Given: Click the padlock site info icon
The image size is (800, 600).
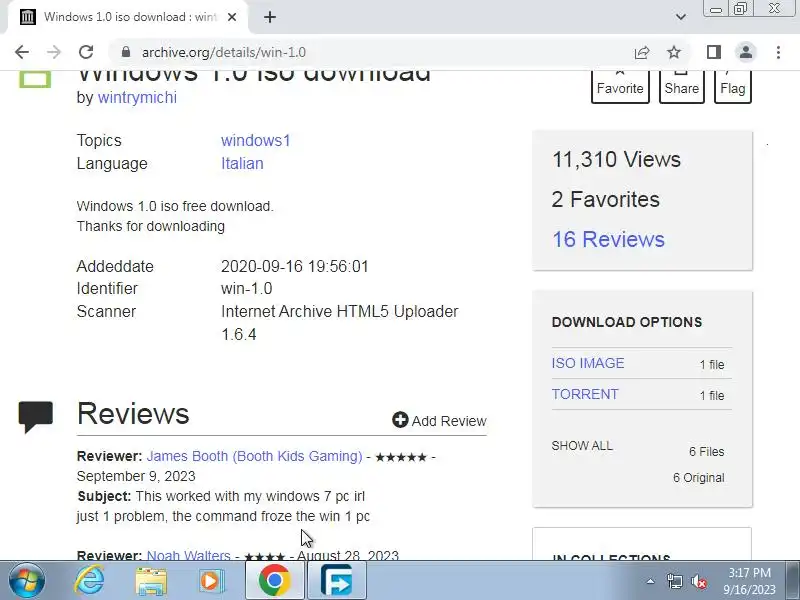Looking at the screenshot, I should pyautogui.click(x=126, y=52).
